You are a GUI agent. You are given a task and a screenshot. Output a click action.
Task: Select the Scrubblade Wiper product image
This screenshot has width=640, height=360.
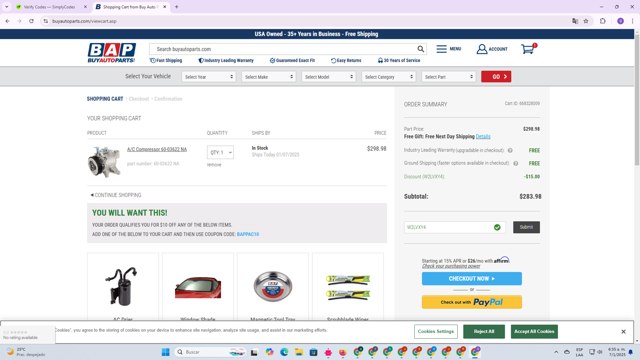tap(348, 287)
